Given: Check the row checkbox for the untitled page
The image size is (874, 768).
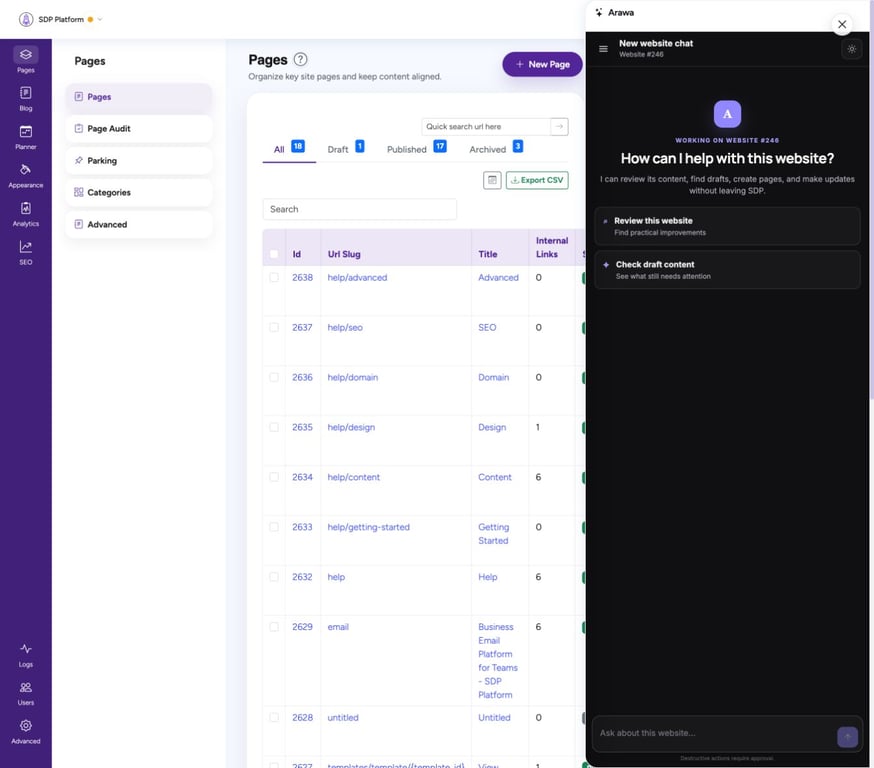Looking at the screenshot, I should point(274,717).
